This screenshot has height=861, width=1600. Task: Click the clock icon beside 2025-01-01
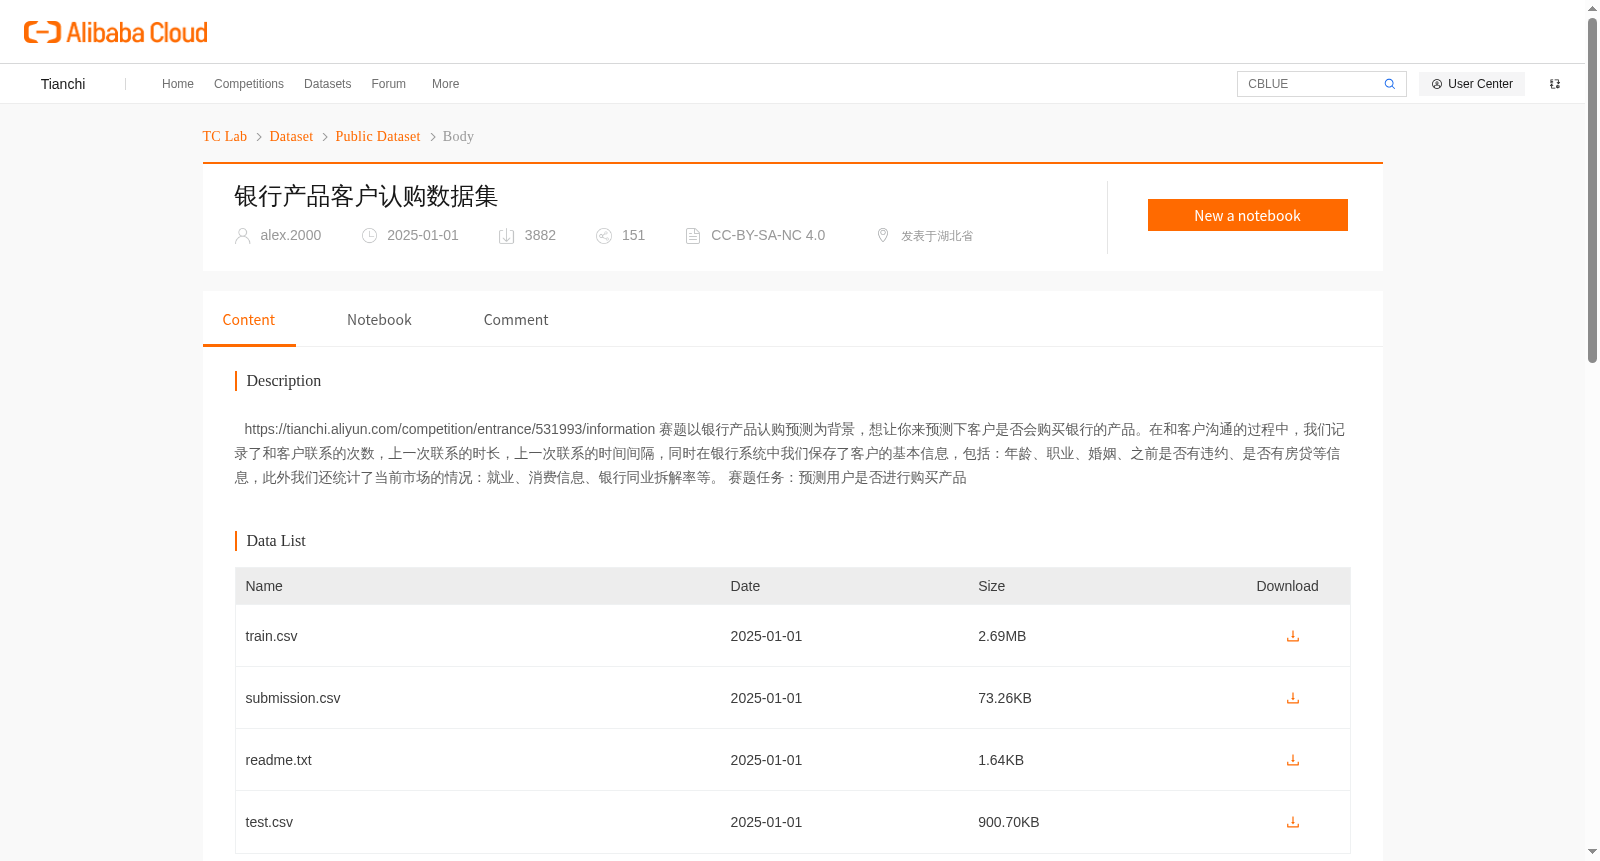369,236
